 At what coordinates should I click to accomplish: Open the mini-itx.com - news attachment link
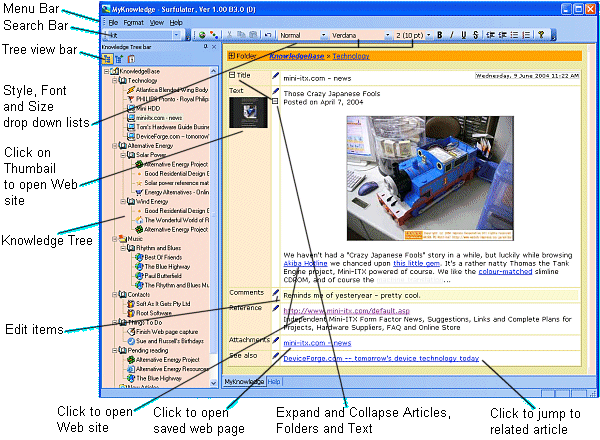[x=317, y=343]
